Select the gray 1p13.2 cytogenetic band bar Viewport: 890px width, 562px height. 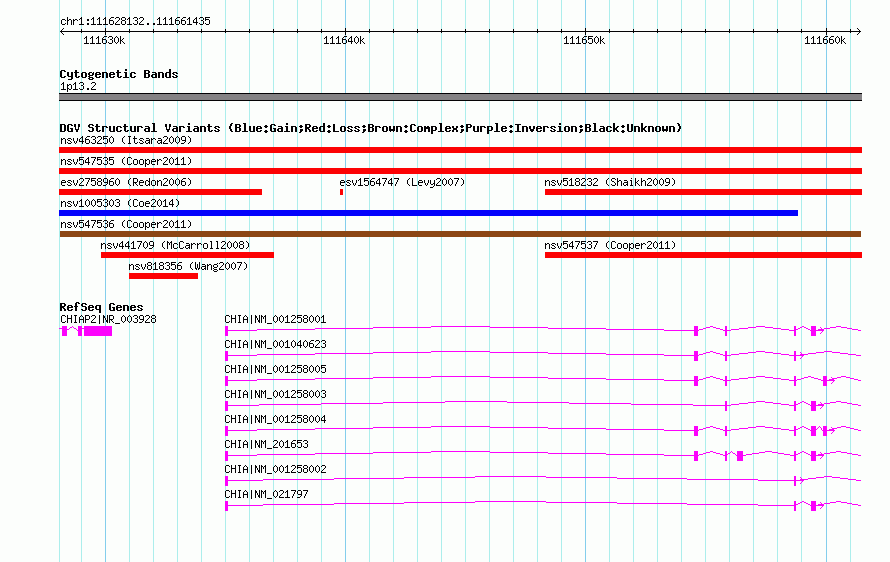[x=460, y=97]
